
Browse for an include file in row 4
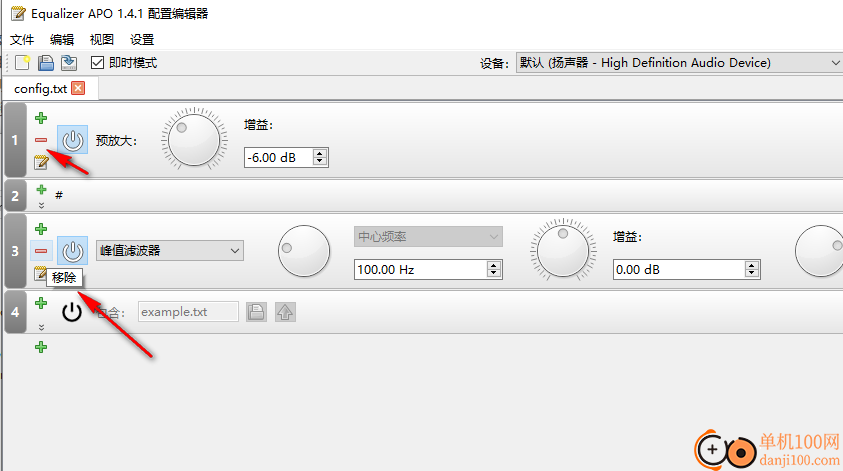(256, 312)
